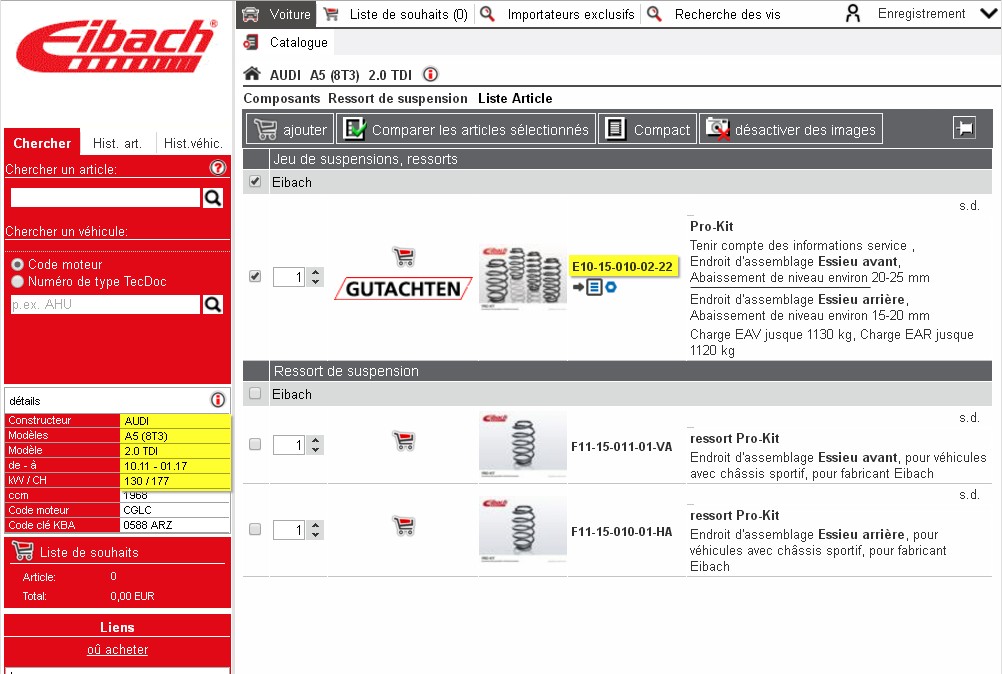The image size is (1002, 674).
Task: Click Comparer les articles sélectionnés button
Action: click(x=466, y=129)
